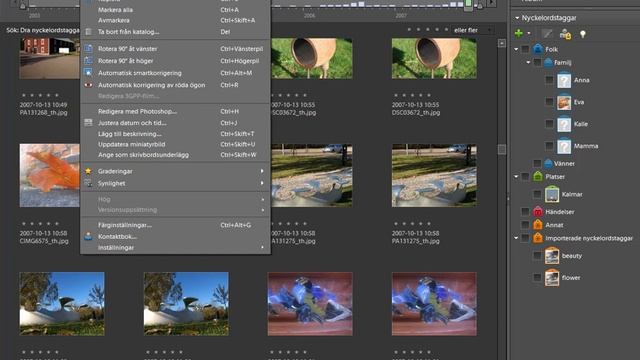The width and height of the screenshot is (640, 360).
Task: Choose Uppdatera miniatyrbild menu item
Action: coord(176,144)
